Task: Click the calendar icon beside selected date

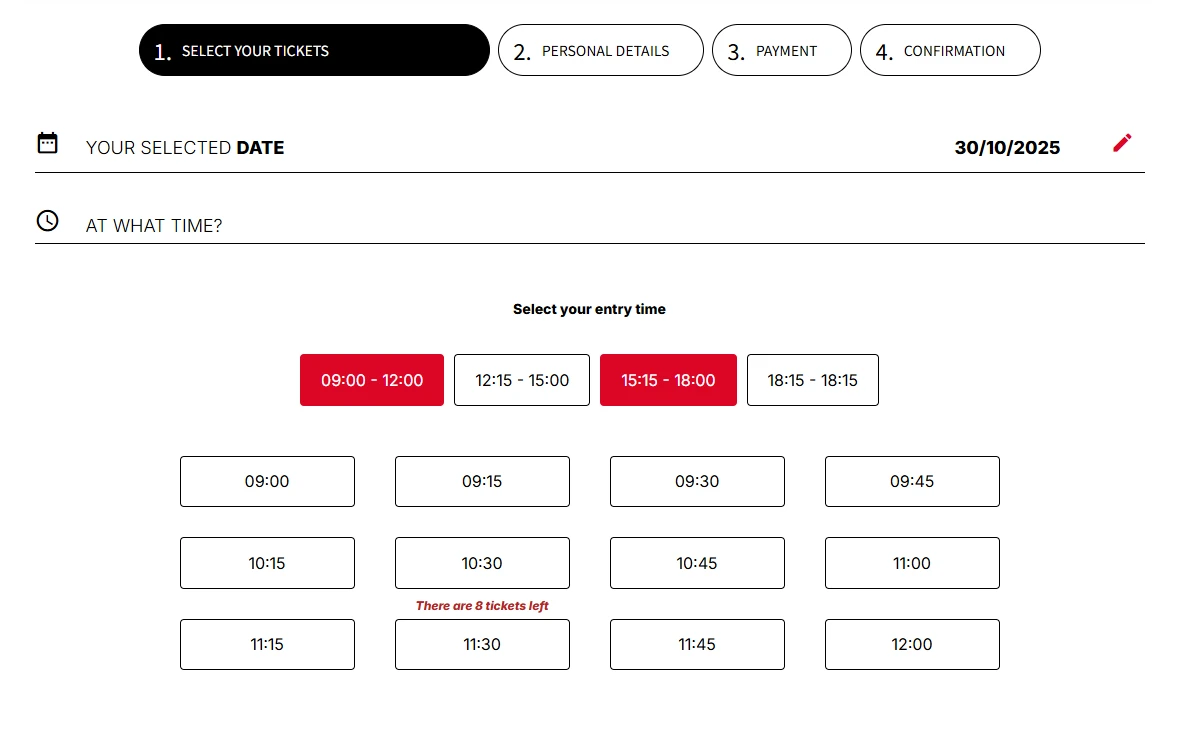Action: click(47, 143)
